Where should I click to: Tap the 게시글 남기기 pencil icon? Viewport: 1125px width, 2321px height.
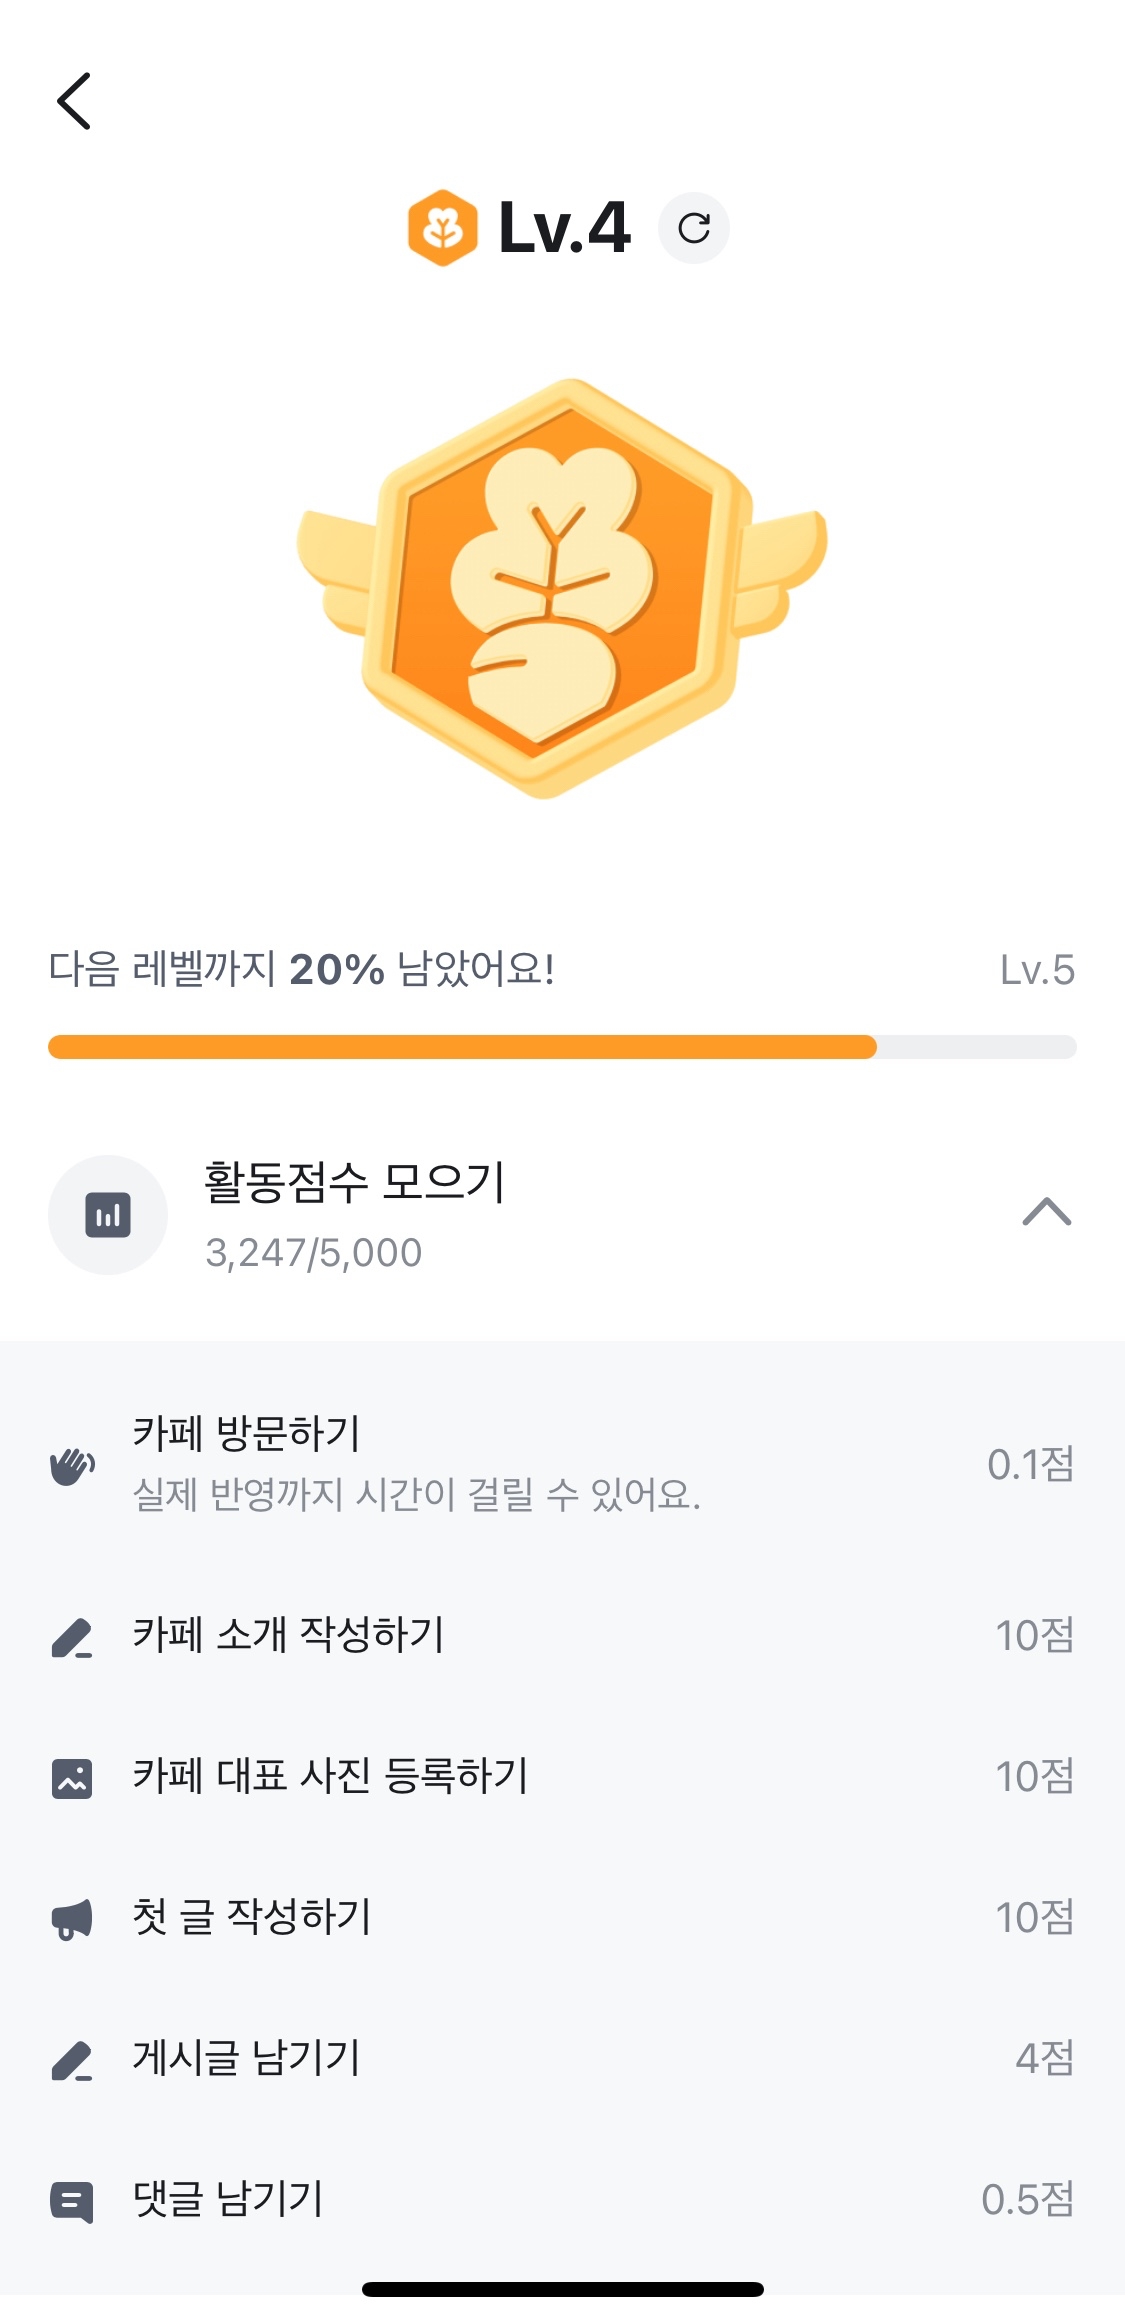click(72, 2061)
